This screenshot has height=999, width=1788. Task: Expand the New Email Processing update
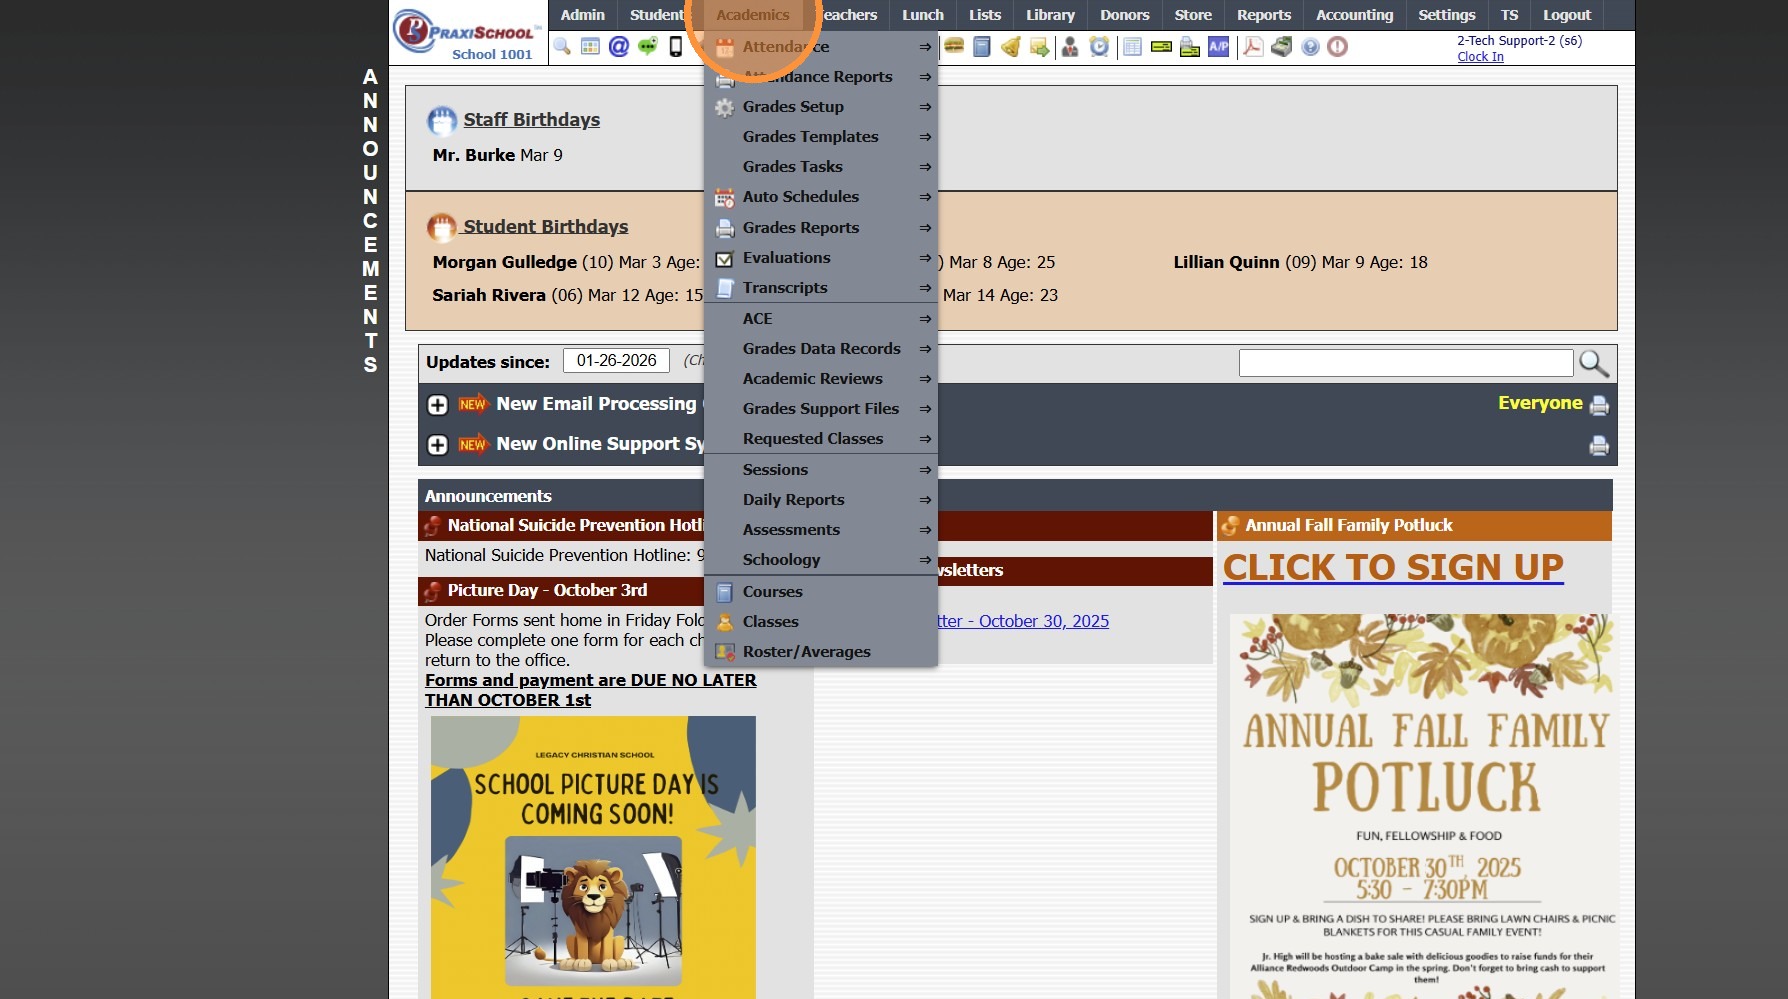(438, 405)
